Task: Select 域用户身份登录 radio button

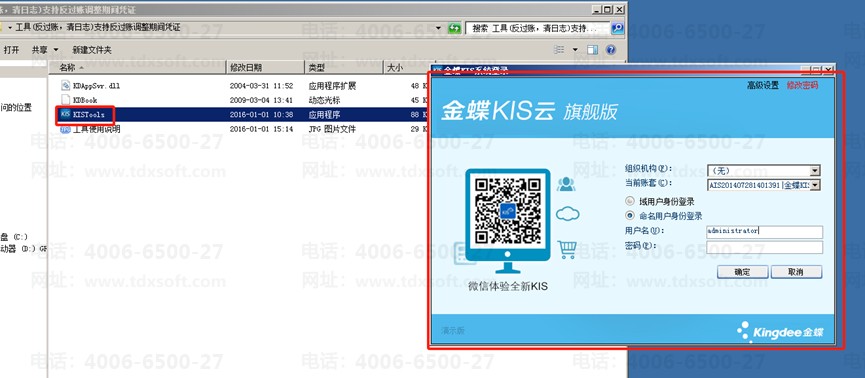Action: tap(630, 201)
